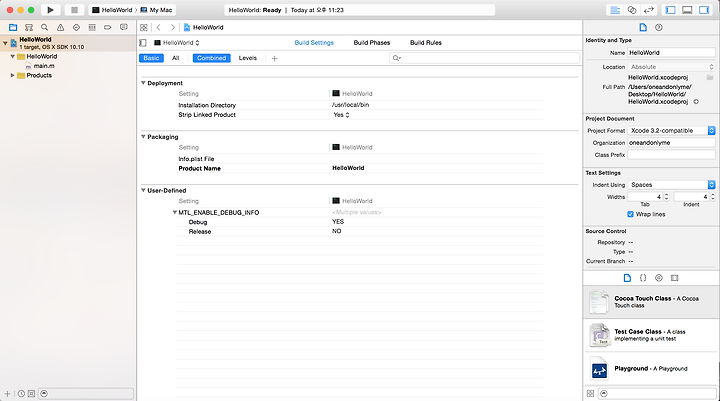
Task: Open the Symbol navigator
Action: tap(29, 28)
